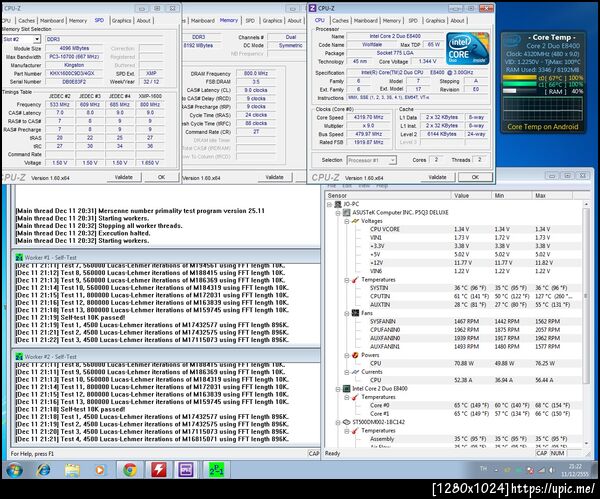Open the Core Temp on Android link
600x499 pixels.
point(543,127)
